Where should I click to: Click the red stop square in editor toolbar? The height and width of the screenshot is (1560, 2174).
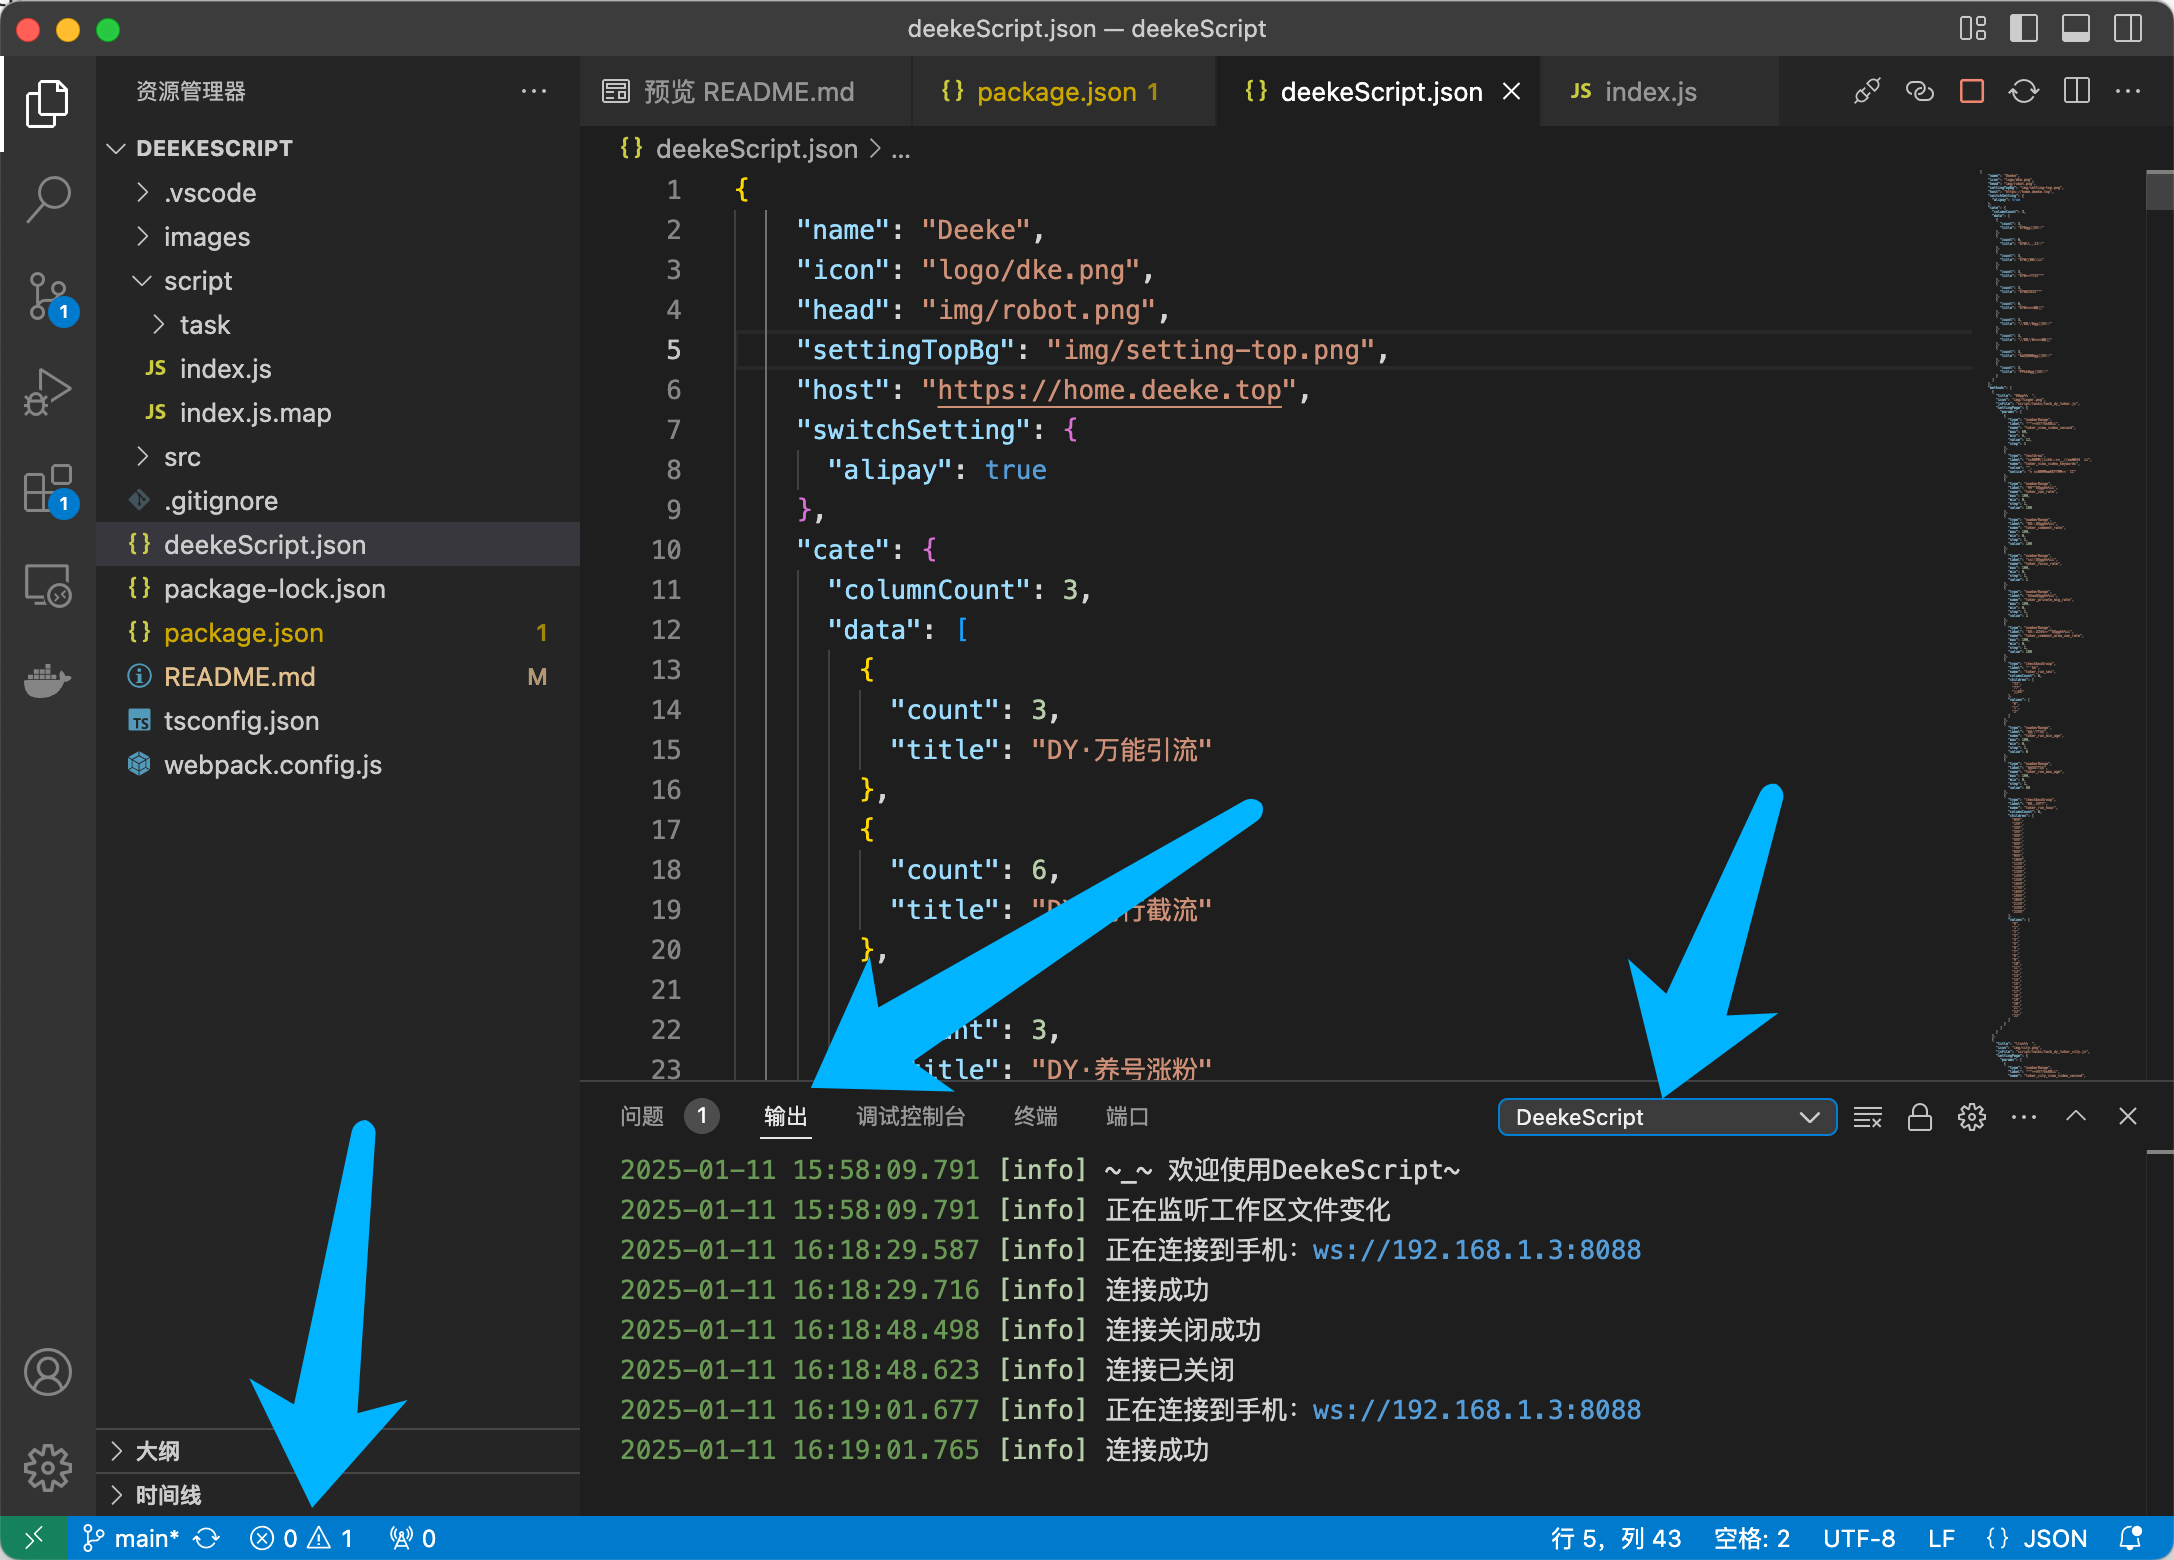[1971, 92]
